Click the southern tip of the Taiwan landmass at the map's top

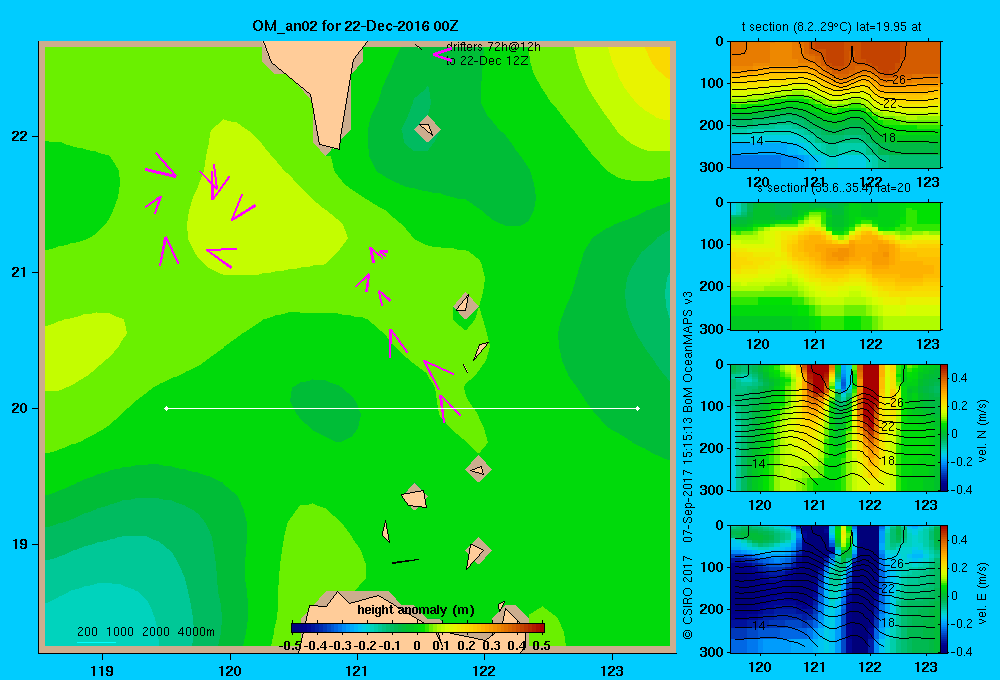point(329,147)
